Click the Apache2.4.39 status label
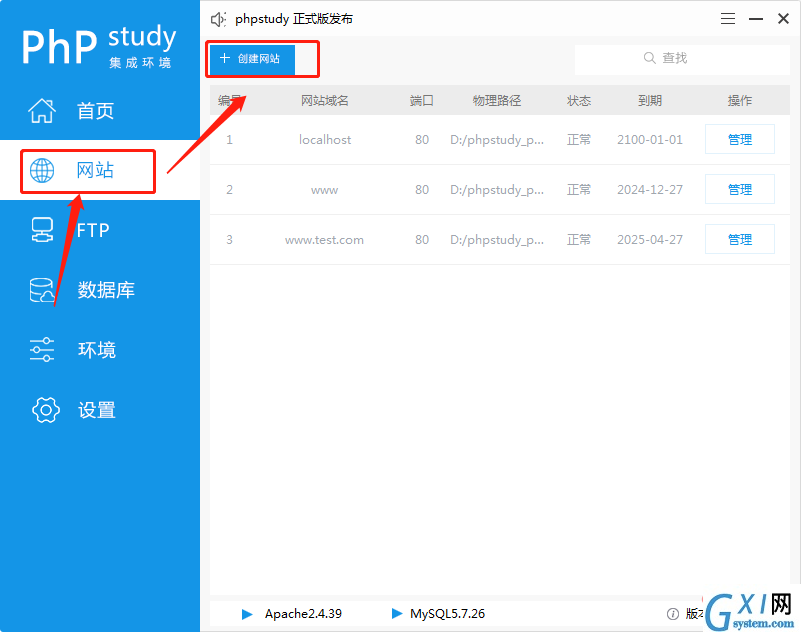 coord(303,614)
